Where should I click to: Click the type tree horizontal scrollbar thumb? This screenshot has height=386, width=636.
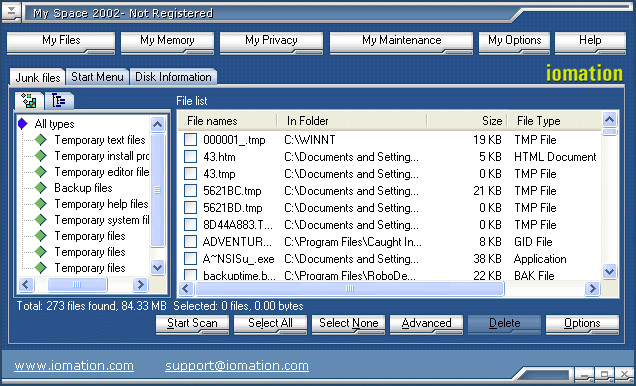tap(77, 284)
